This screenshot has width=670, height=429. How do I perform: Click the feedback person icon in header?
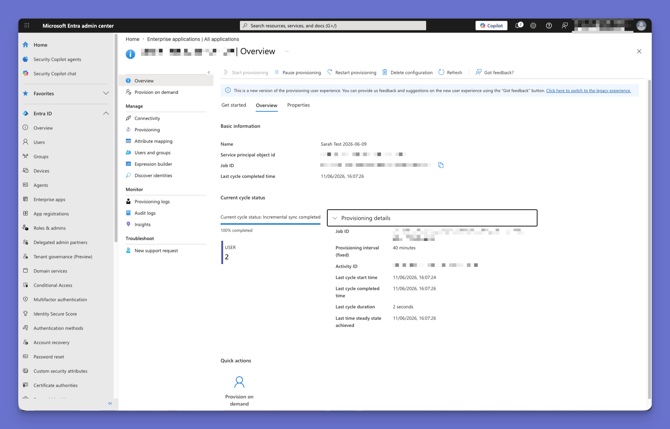pyautogui.click(x=564, y=26)
